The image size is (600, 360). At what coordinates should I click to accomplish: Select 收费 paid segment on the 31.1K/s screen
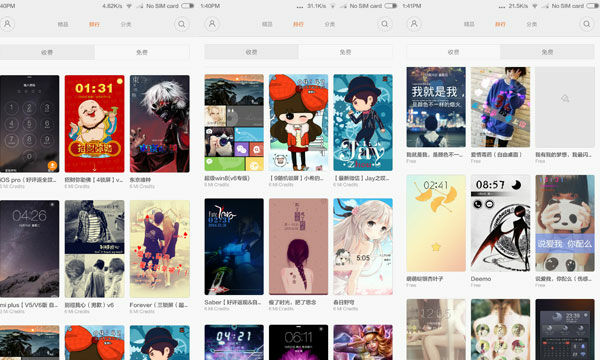click(x=251, y=52)
